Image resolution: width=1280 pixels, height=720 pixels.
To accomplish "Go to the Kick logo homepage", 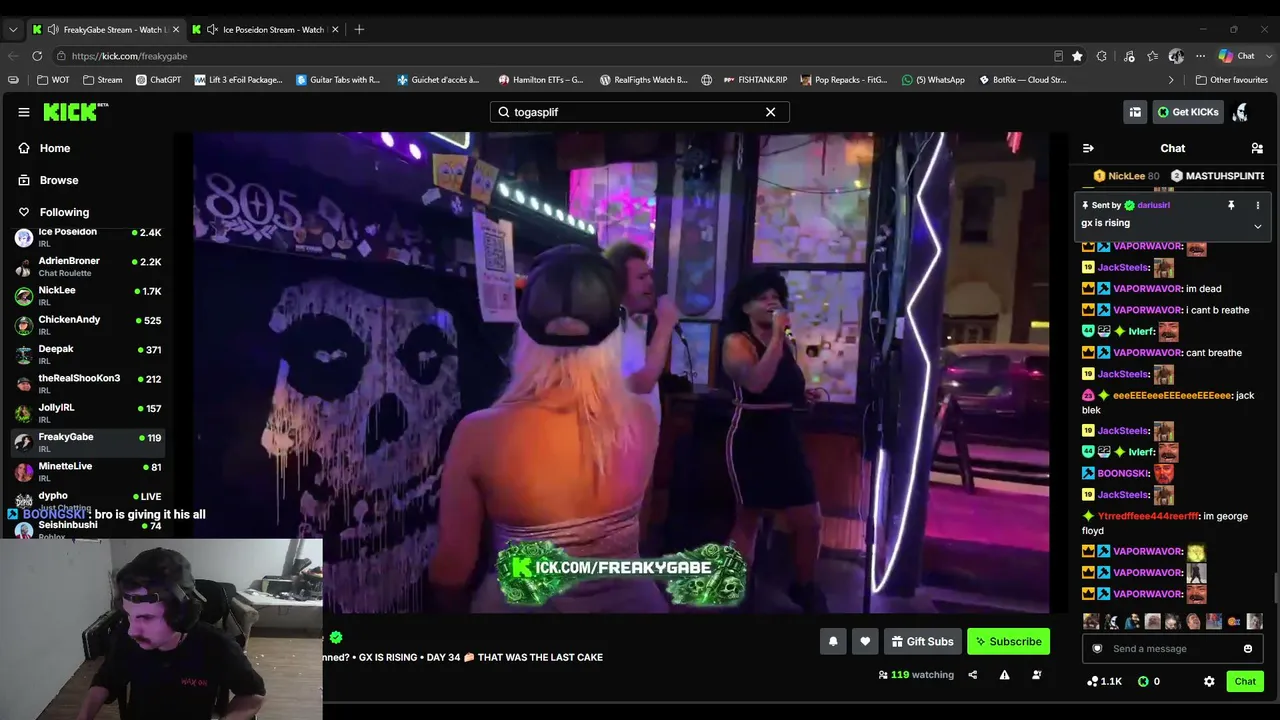I will [75, 112].
